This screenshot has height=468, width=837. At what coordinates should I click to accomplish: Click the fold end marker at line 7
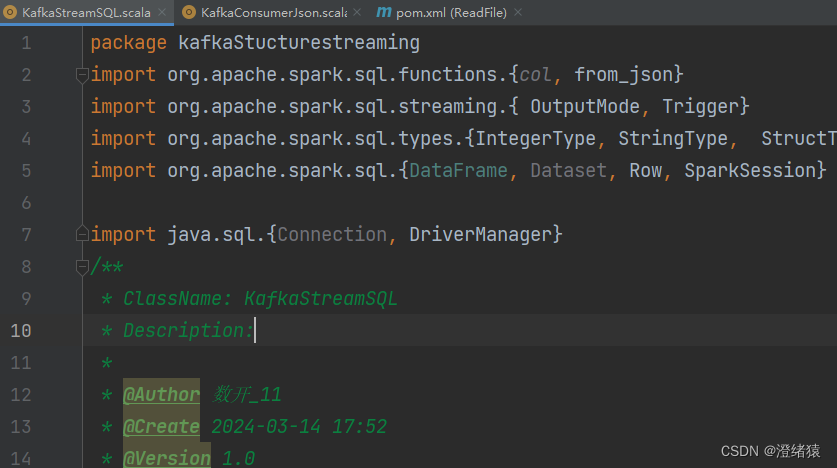tap(82, 233)
